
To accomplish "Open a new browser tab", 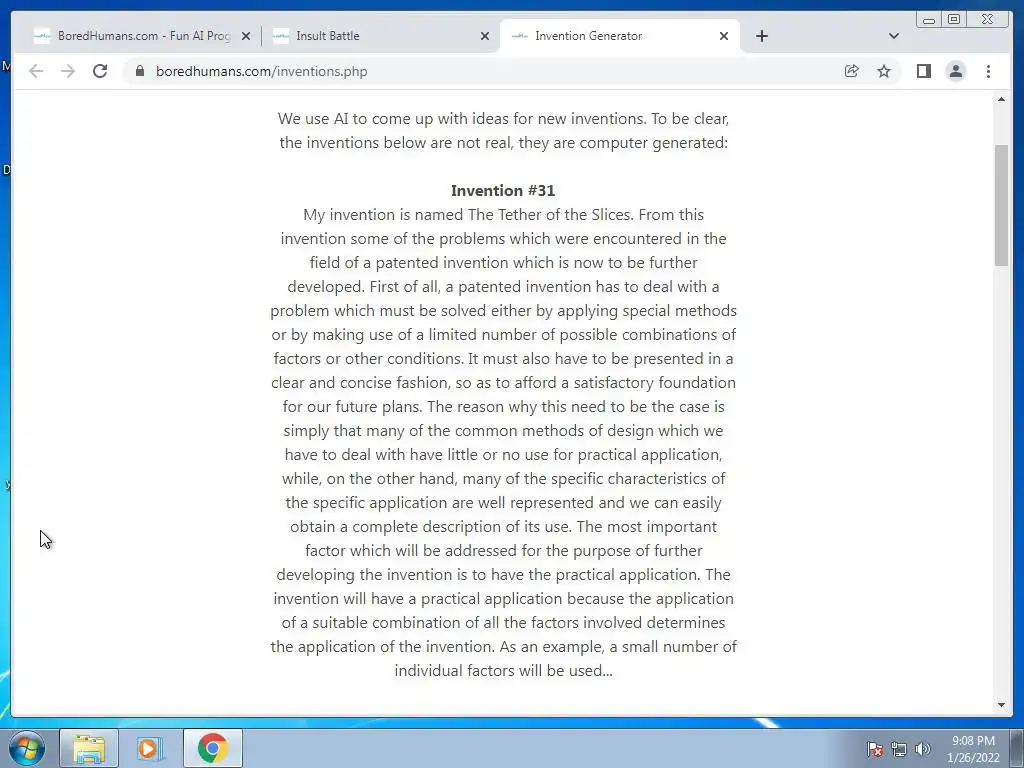I will coord(761,36).
